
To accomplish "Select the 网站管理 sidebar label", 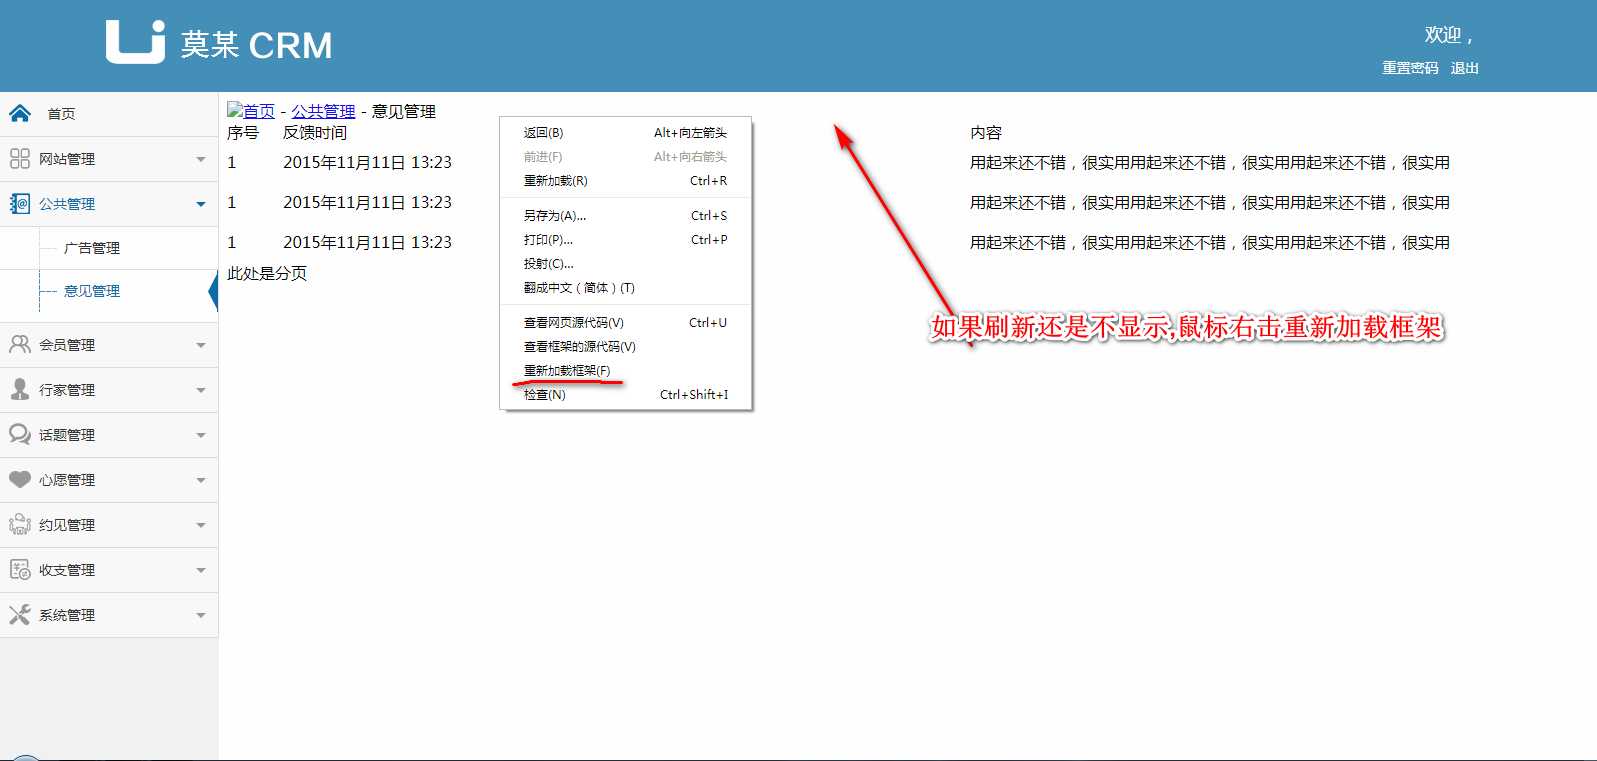I will click(x=67, y=159).
